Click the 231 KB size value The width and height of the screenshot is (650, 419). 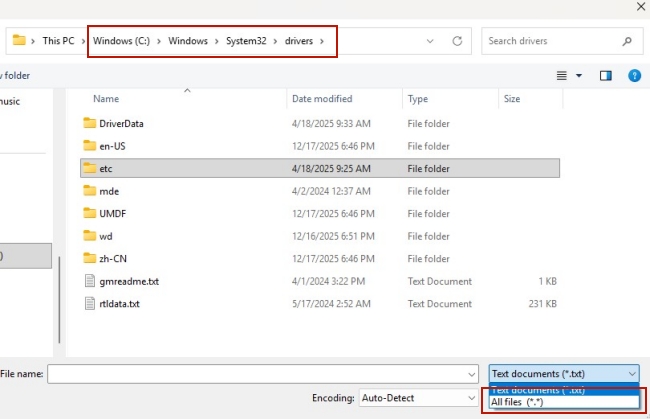(543, 304)
